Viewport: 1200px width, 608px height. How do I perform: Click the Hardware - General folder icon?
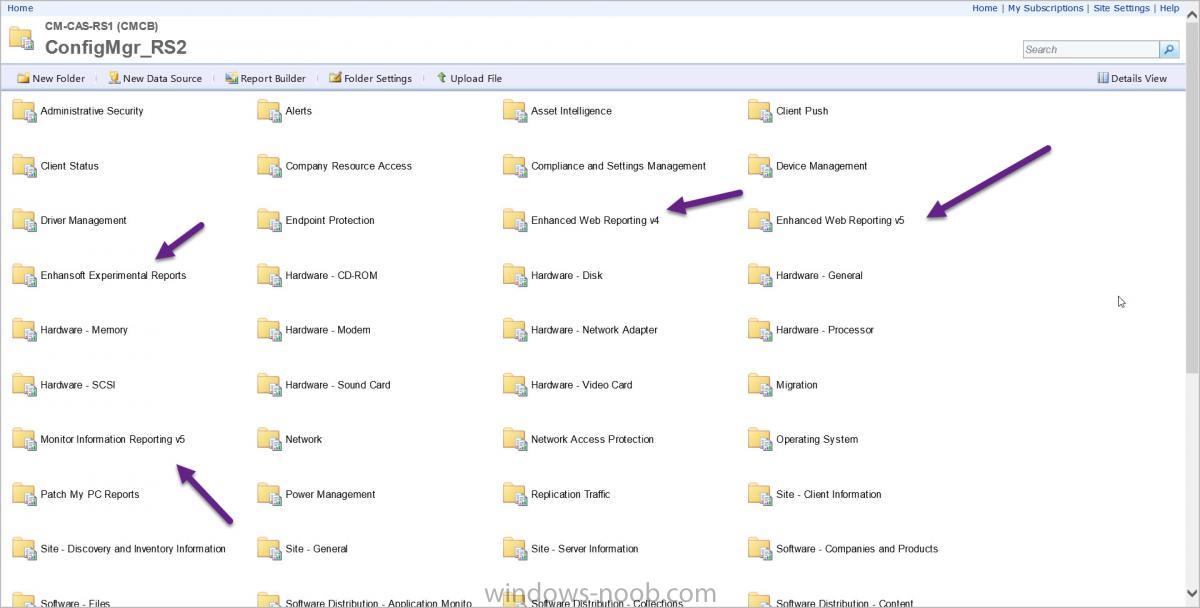(760, 275)
